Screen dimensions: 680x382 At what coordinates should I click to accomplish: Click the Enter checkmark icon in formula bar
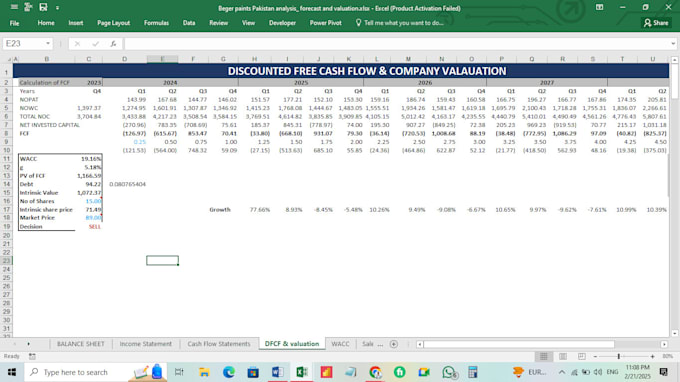pyautogui.click(x=95, y=44)
